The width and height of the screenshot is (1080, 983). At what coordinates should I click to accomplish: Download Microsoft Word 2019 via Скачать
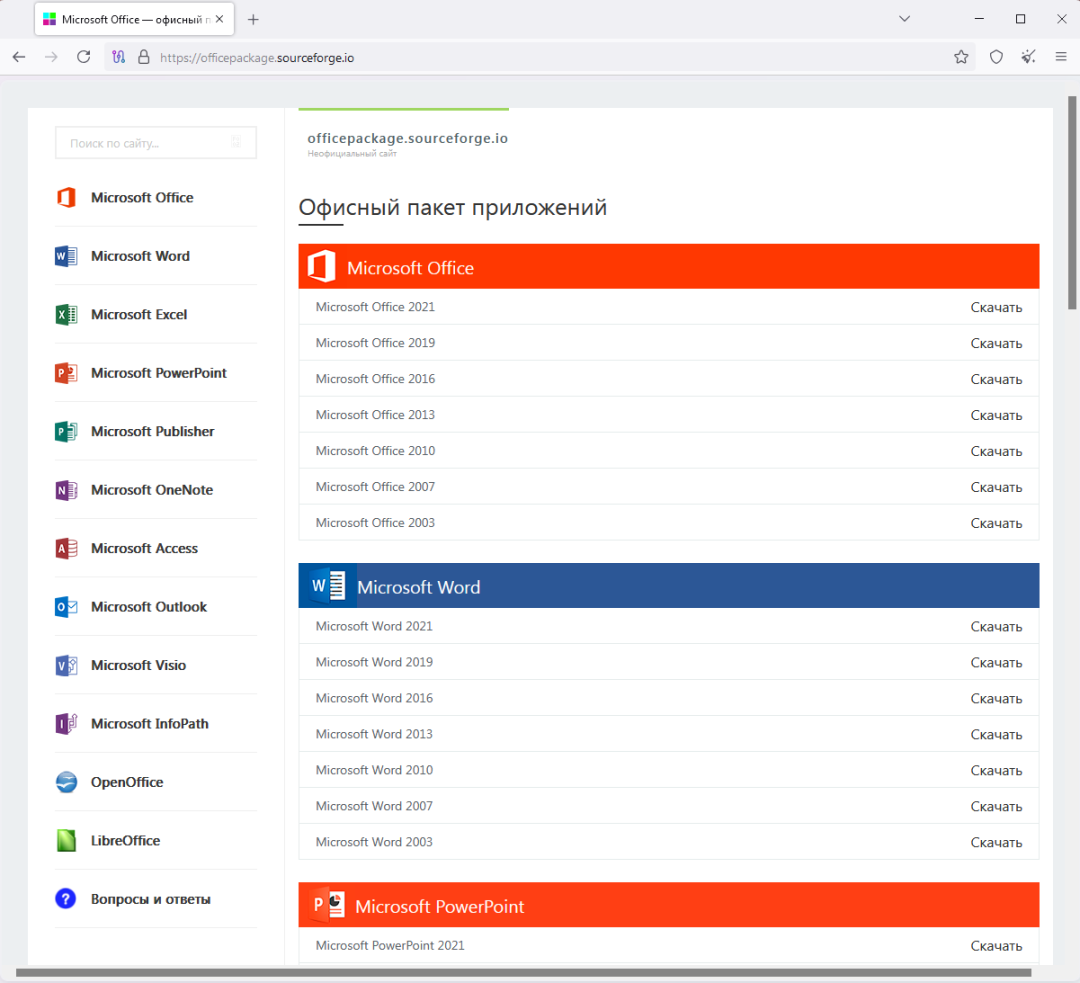point(996,663)
